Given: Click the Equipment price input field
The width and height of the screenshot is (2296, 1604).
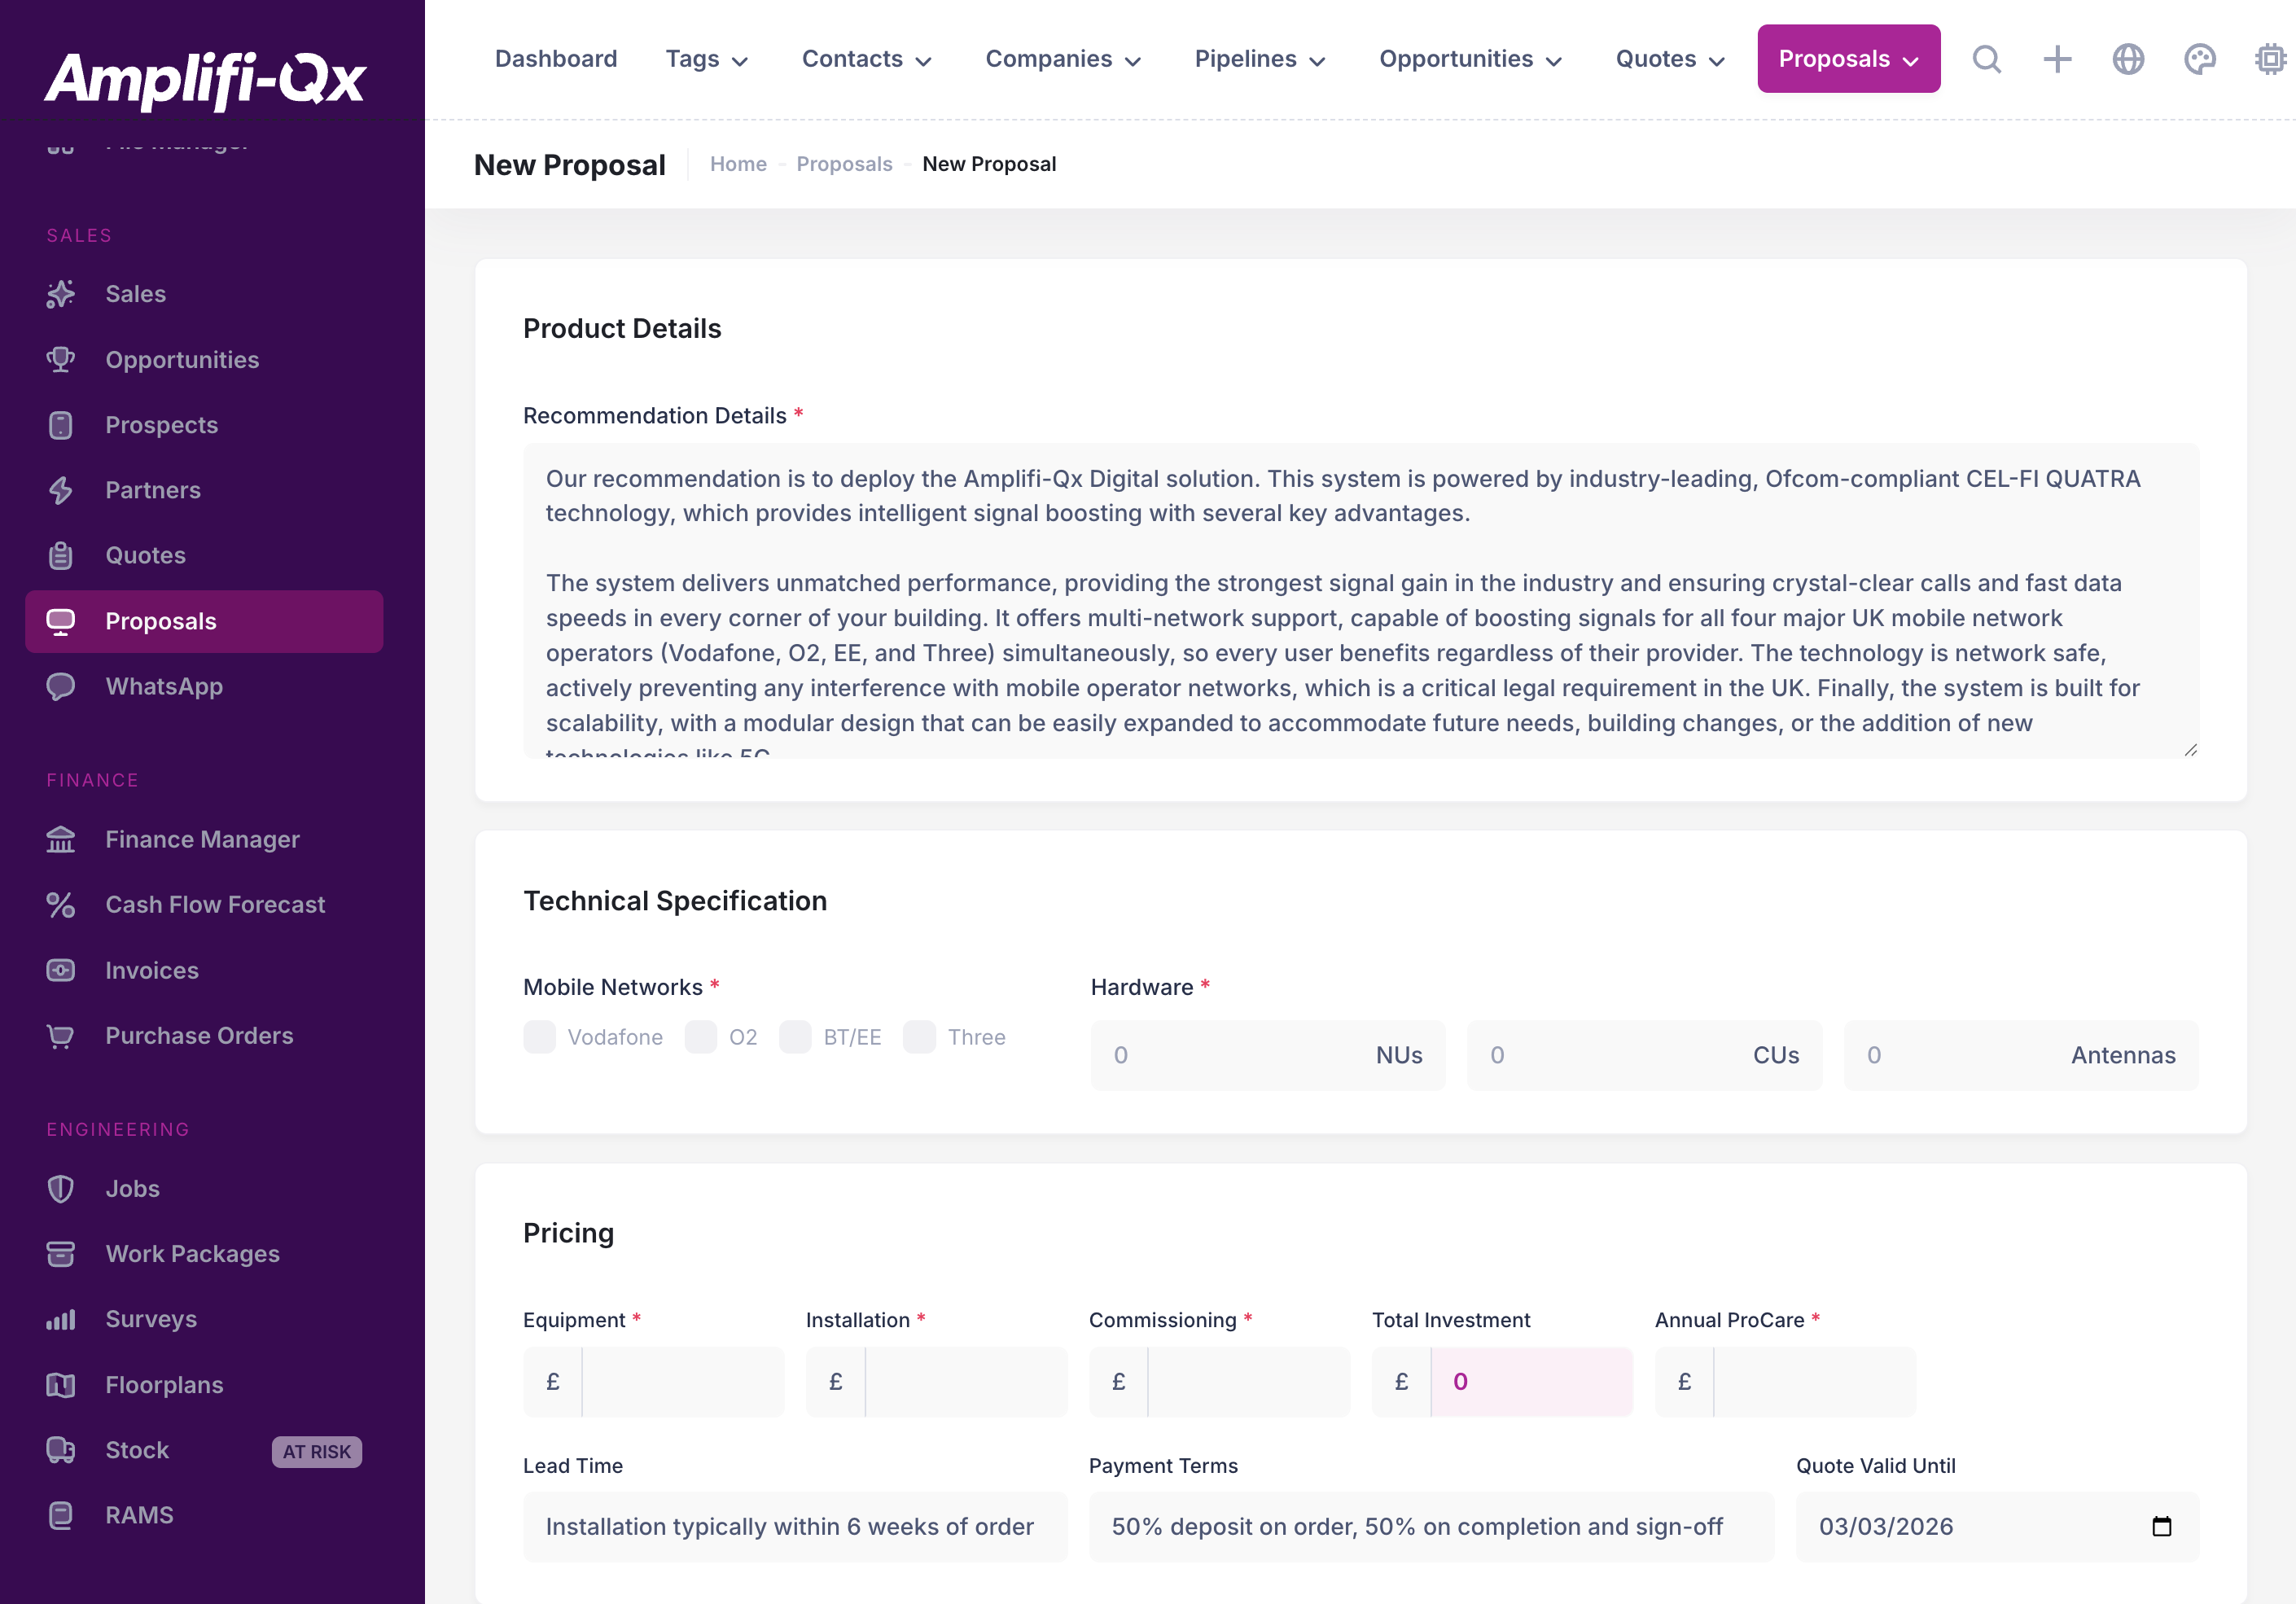Looking at the screenshot, I should coord(682,1381).
